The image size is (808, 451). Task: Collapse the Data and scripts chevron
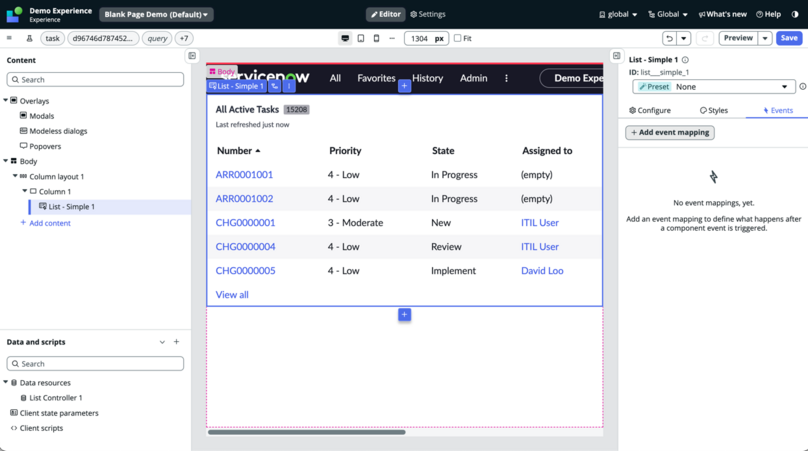point(162,342)
